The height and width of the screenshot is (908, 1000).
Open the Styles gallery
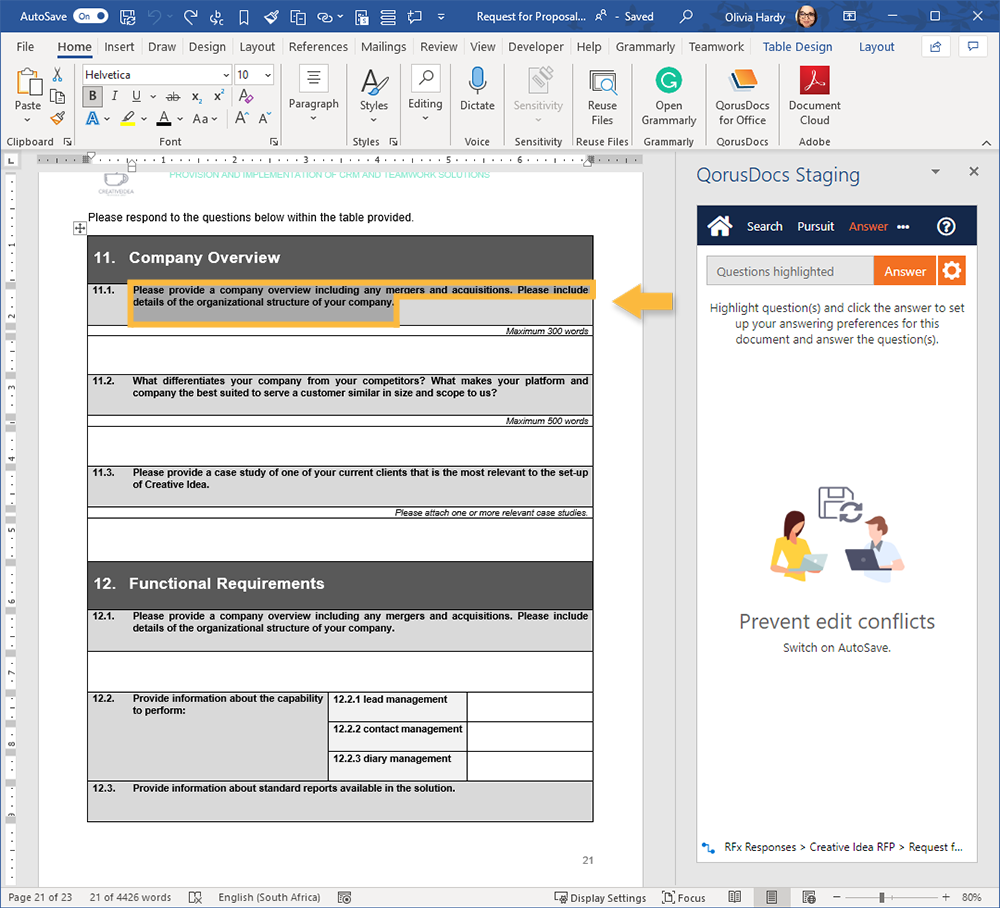click(x=374, y=96)
